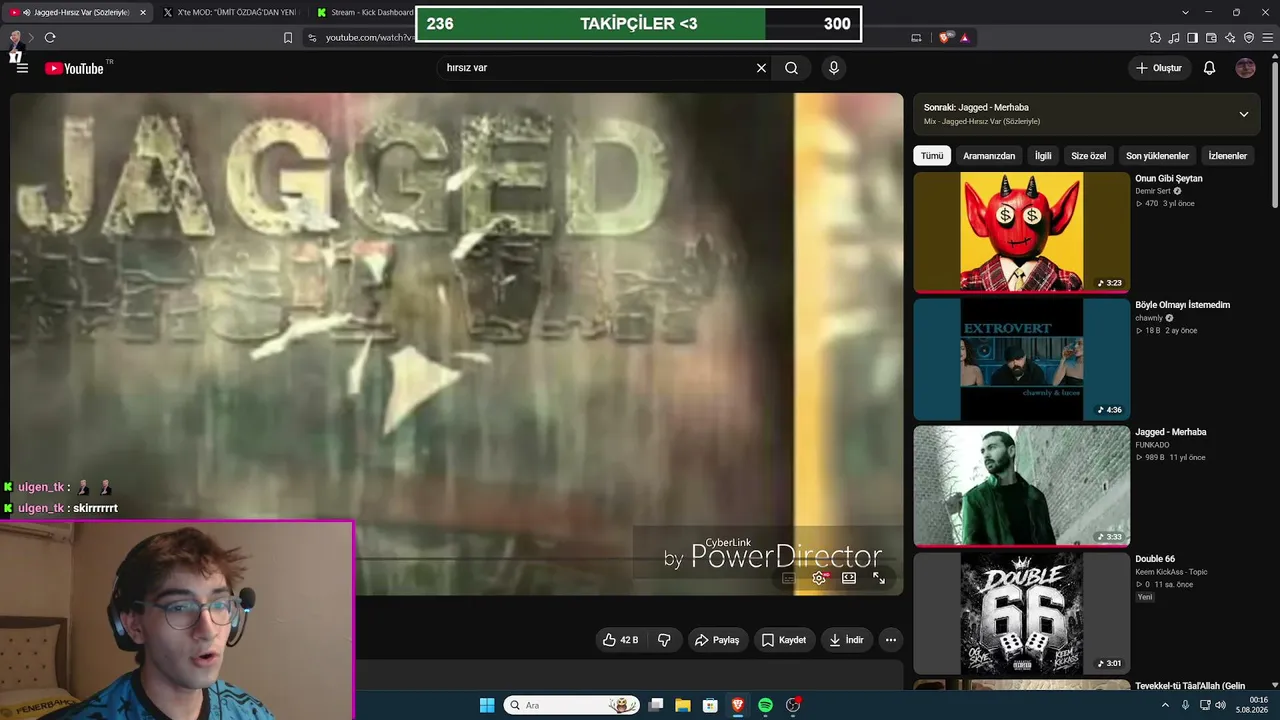Open the account avatar menu

(x=1245, y=68)
